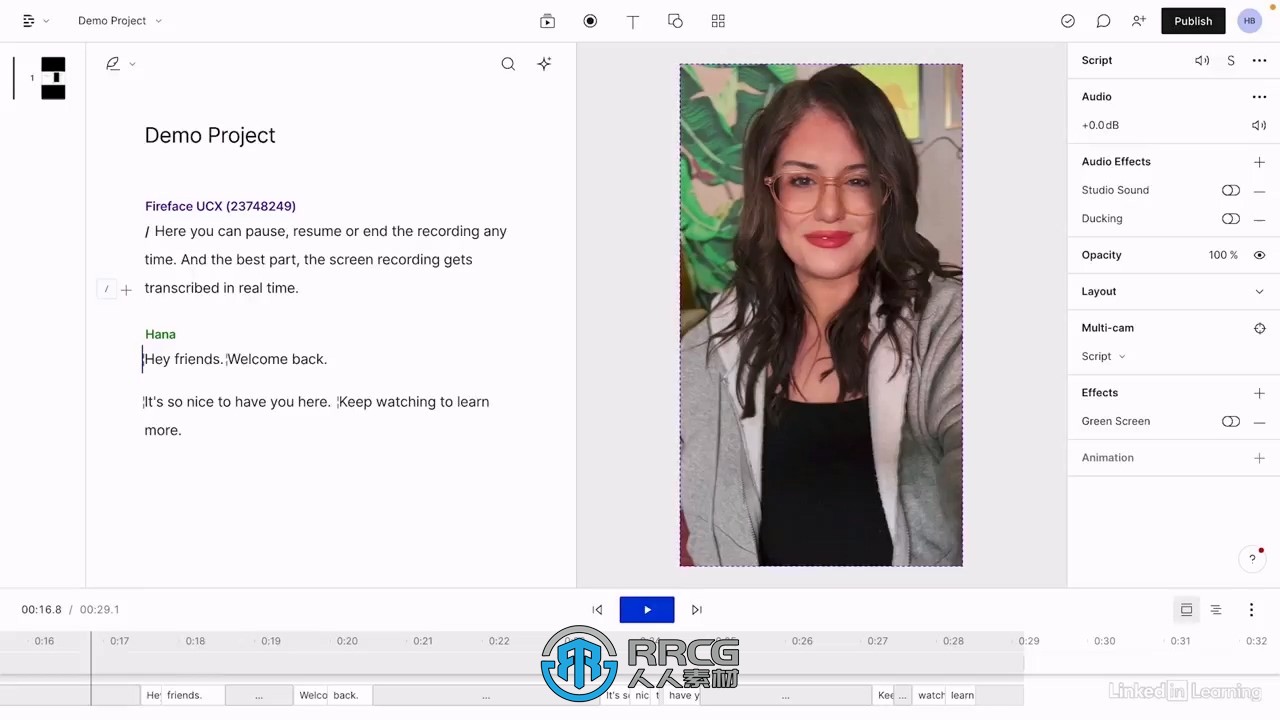The image size is (1280, 720).
Task: Select the Text tool icon
Action: pos(633,21)
